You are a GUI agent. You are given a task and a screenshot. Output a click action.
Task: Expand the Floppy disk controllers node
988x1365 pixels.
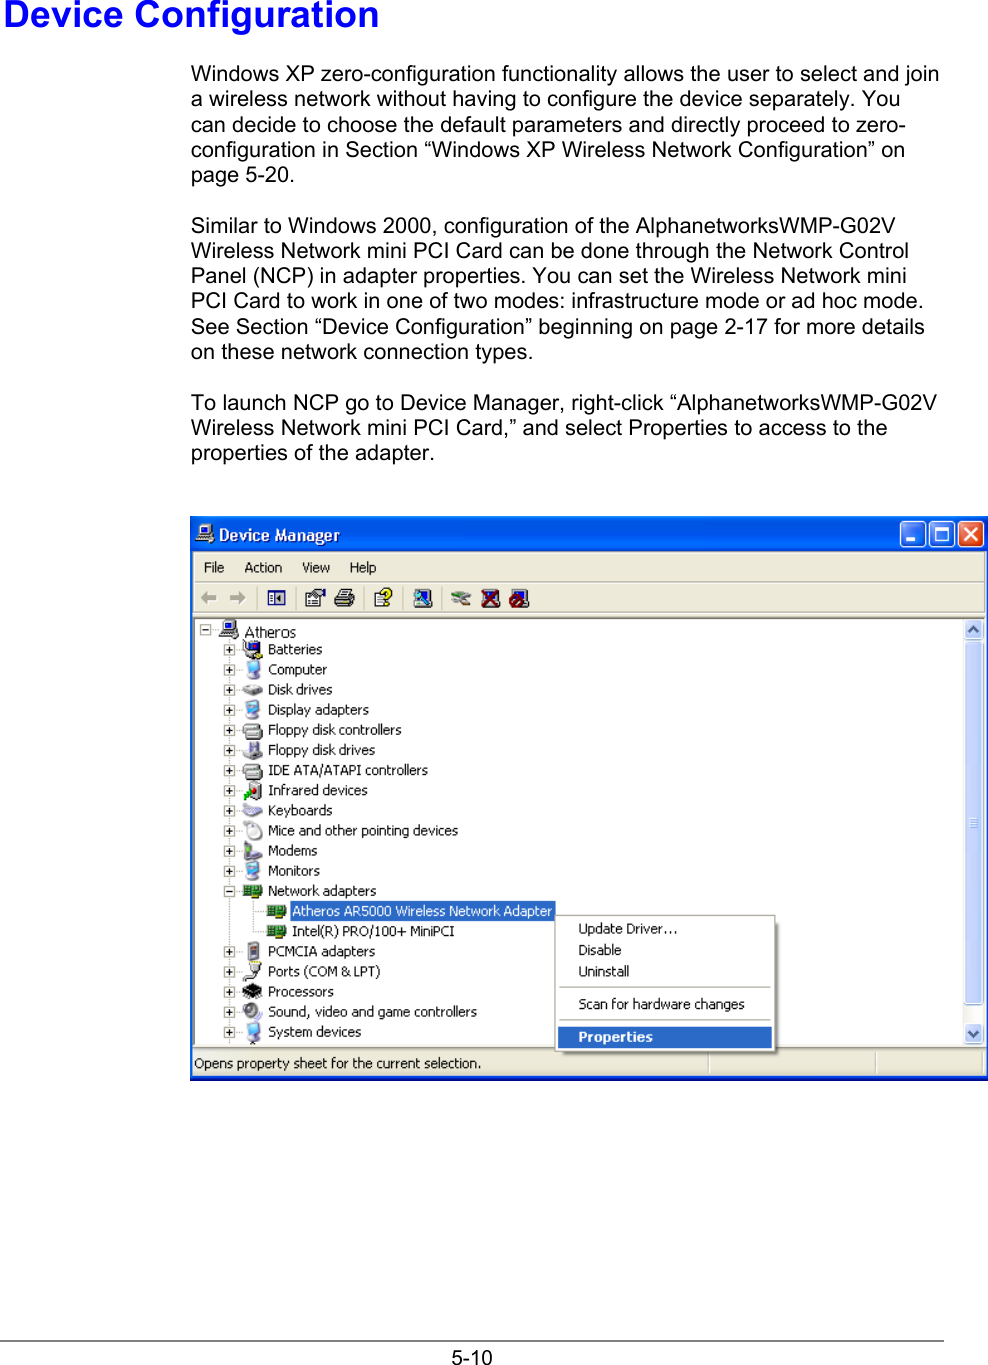pos(229,730)
